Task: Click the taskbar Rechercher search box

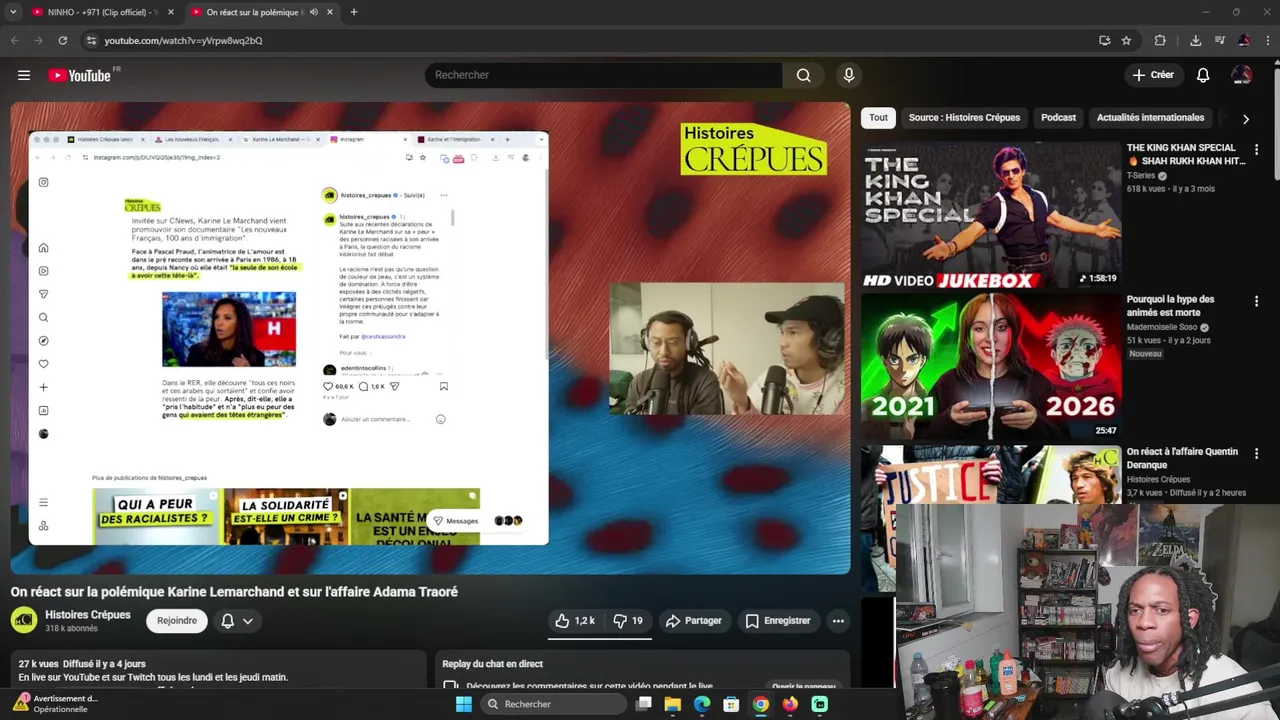Action: click(553, 704)
